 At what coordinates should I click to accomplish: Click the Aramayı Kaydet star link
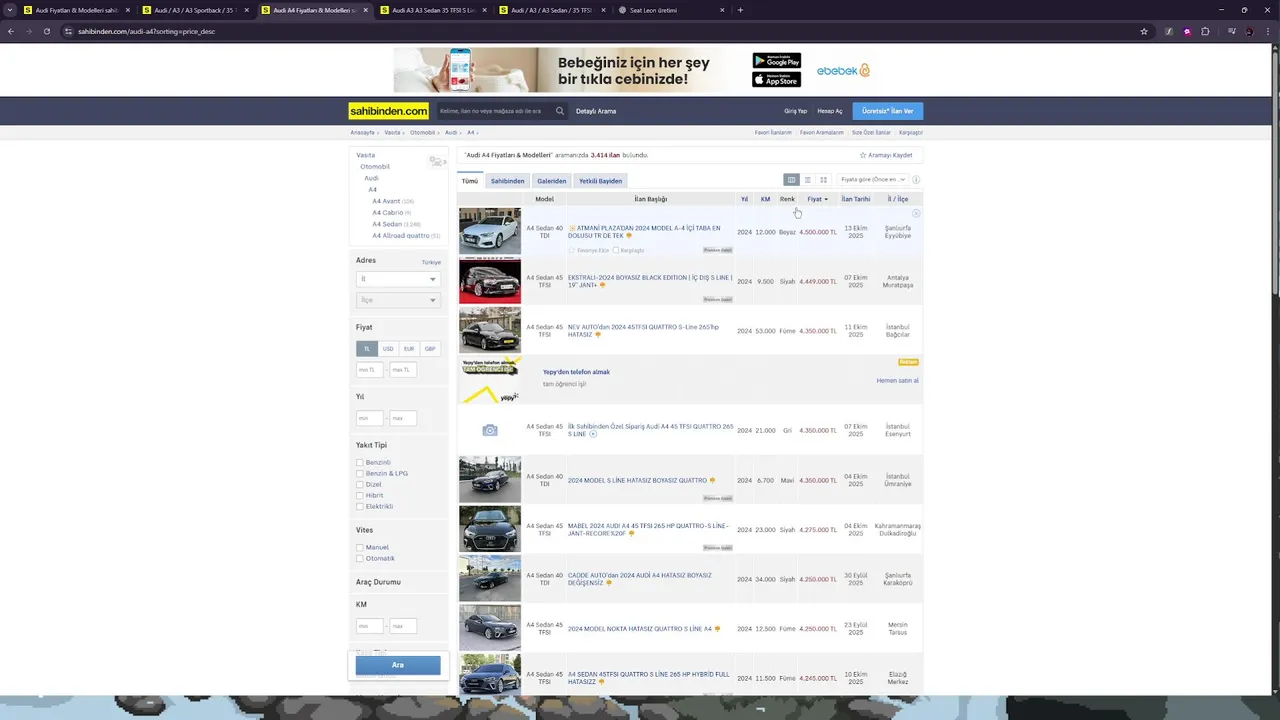click(x=886, y=155)
